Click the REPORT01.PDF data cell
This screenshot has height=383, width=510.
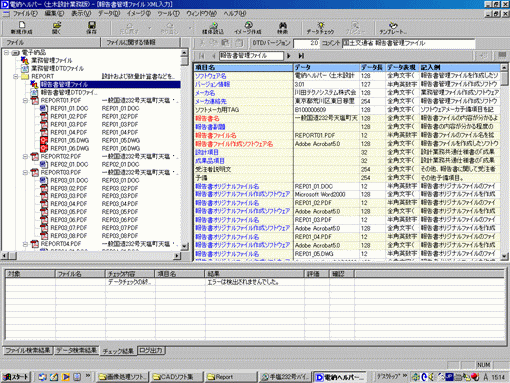[326, 136]
